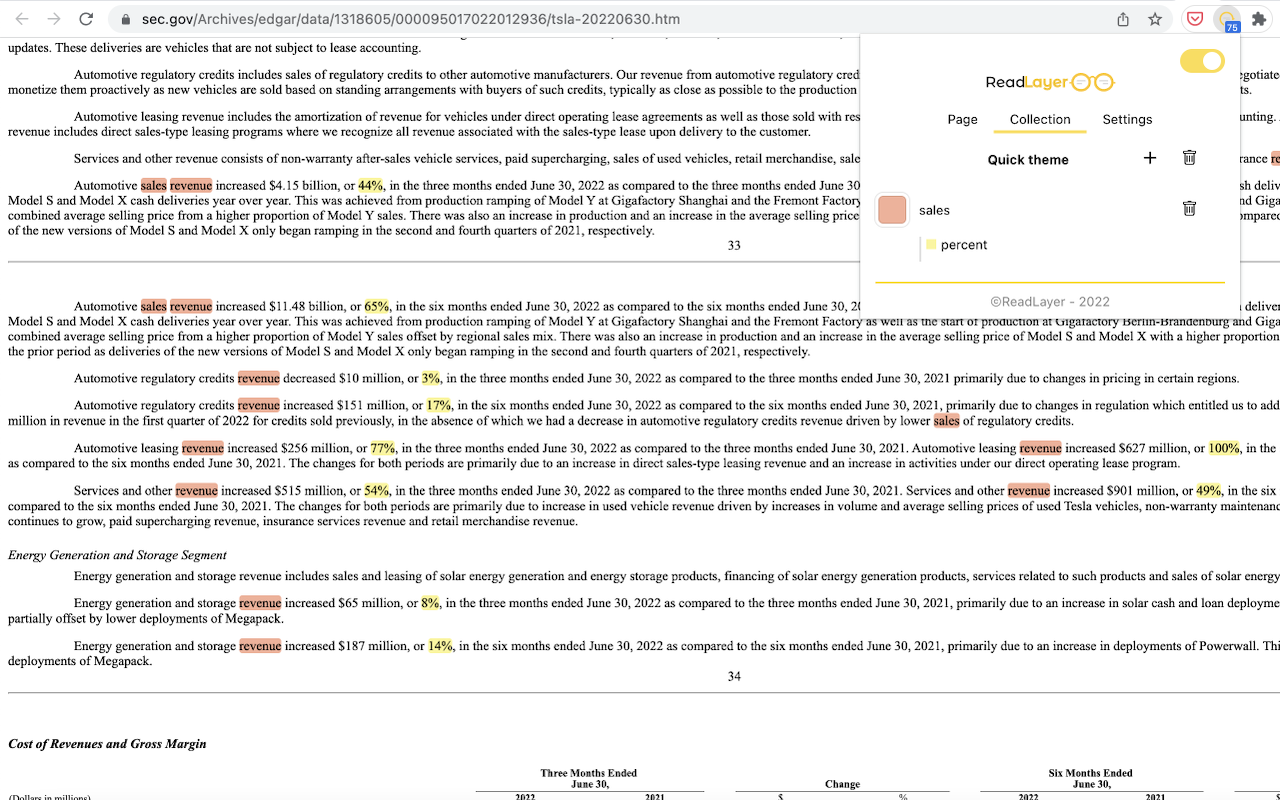Select the 'percent' keyword label in the popup
The image size is (1280, 800).
(x=964, y=245)
